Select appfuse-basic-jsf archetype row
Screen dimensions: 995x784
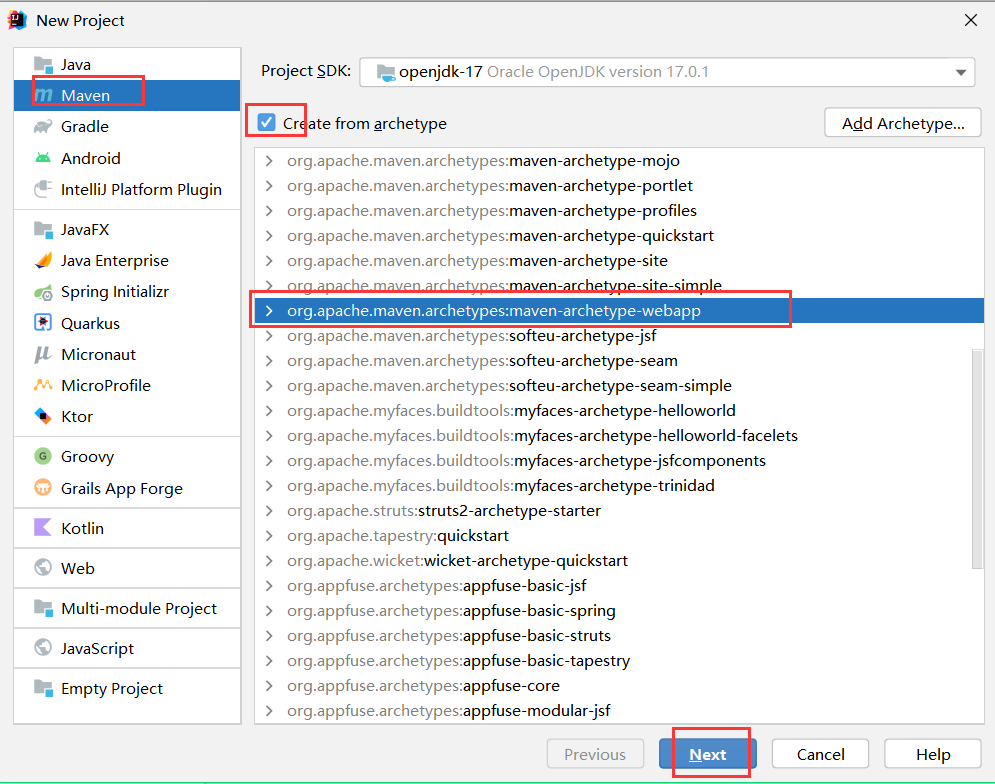click(619, 586)
